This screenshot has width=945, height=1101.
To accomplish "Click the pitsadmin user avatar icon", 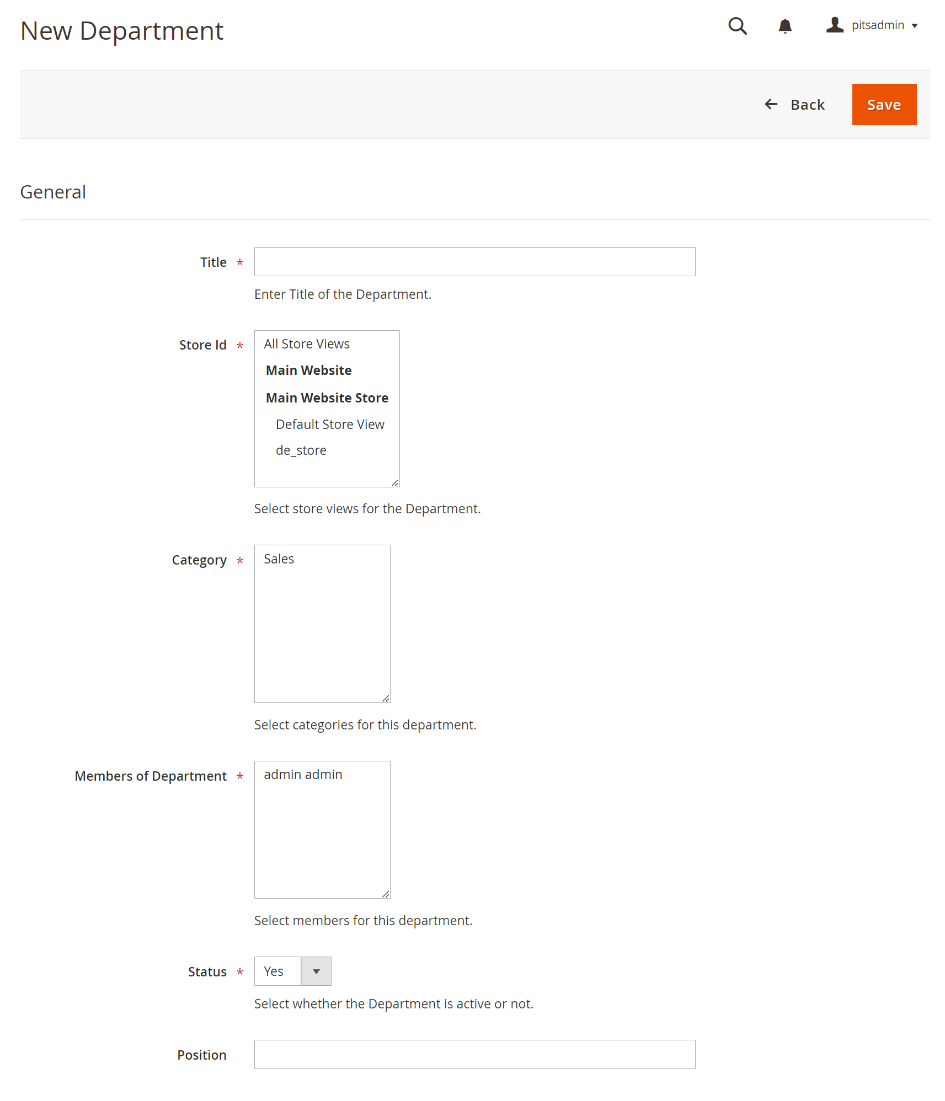I will coord(835,25).
